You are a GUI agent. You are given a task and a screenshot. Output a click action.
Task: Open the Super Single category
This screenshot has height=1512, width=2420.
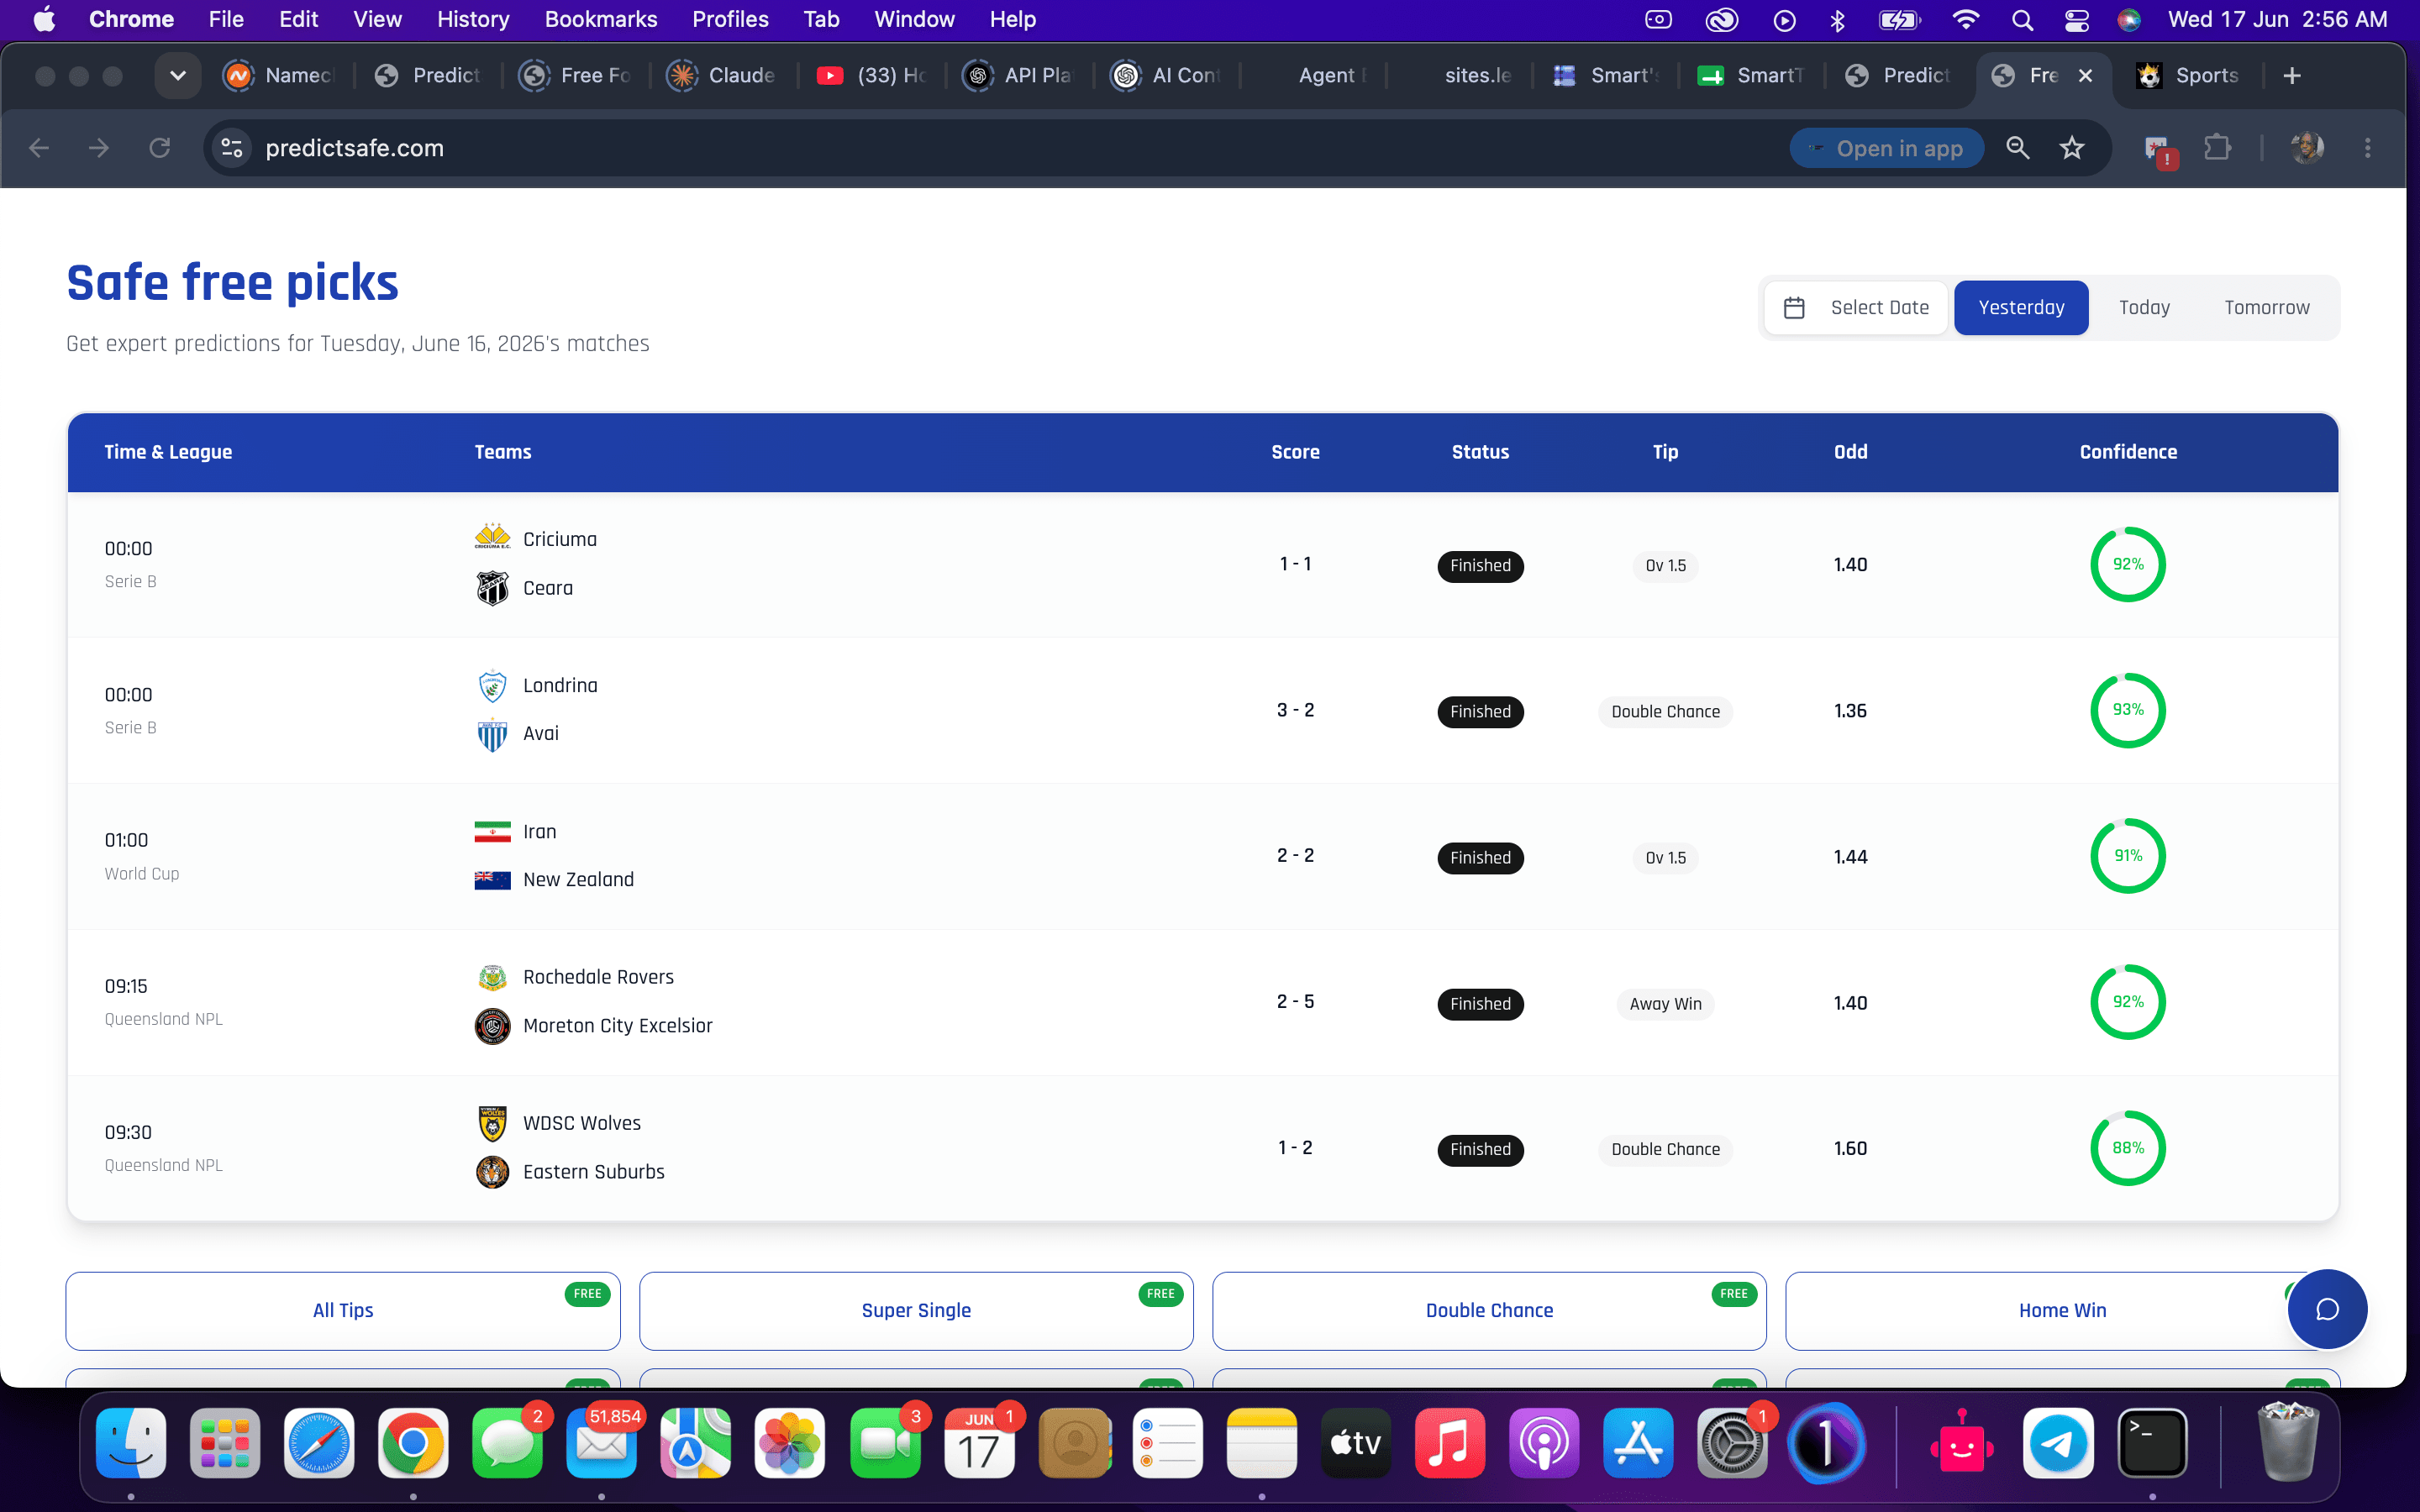click(916, 1310)
